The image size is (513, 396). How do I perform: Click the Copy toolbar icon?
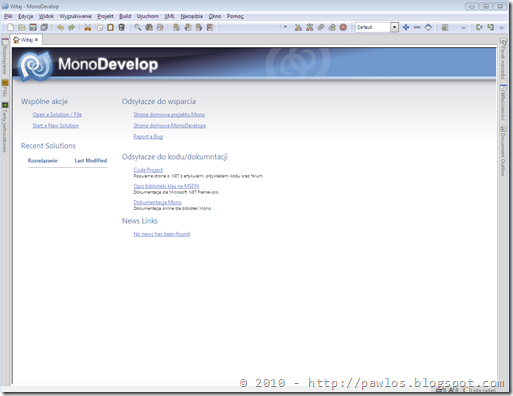click(99, 27)
